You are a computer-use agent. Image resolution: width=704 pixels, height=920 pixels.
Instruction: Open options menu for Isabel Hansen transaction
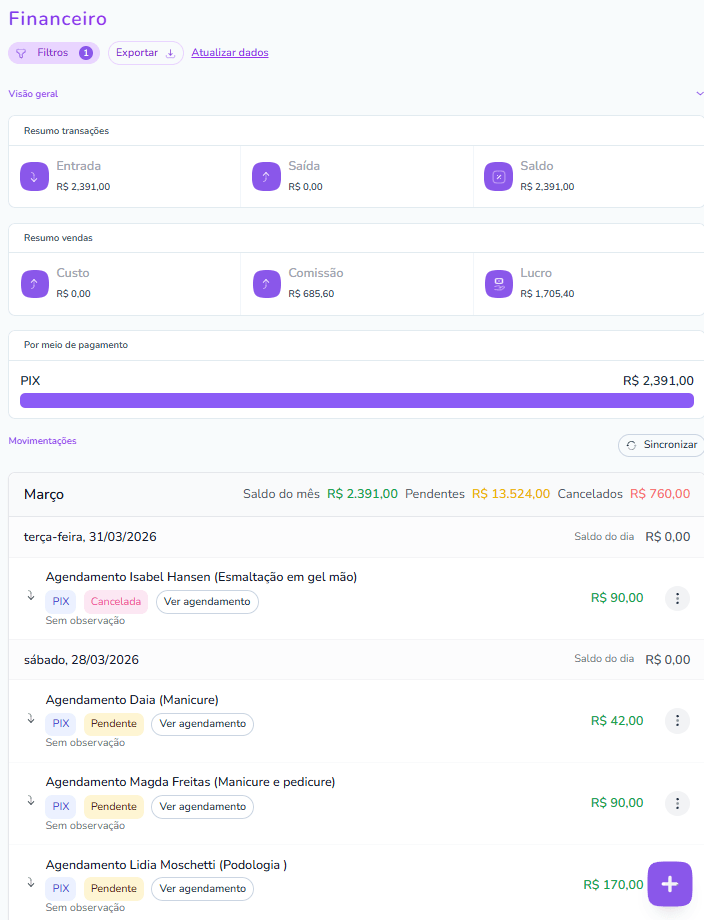(x=677, y=598)
